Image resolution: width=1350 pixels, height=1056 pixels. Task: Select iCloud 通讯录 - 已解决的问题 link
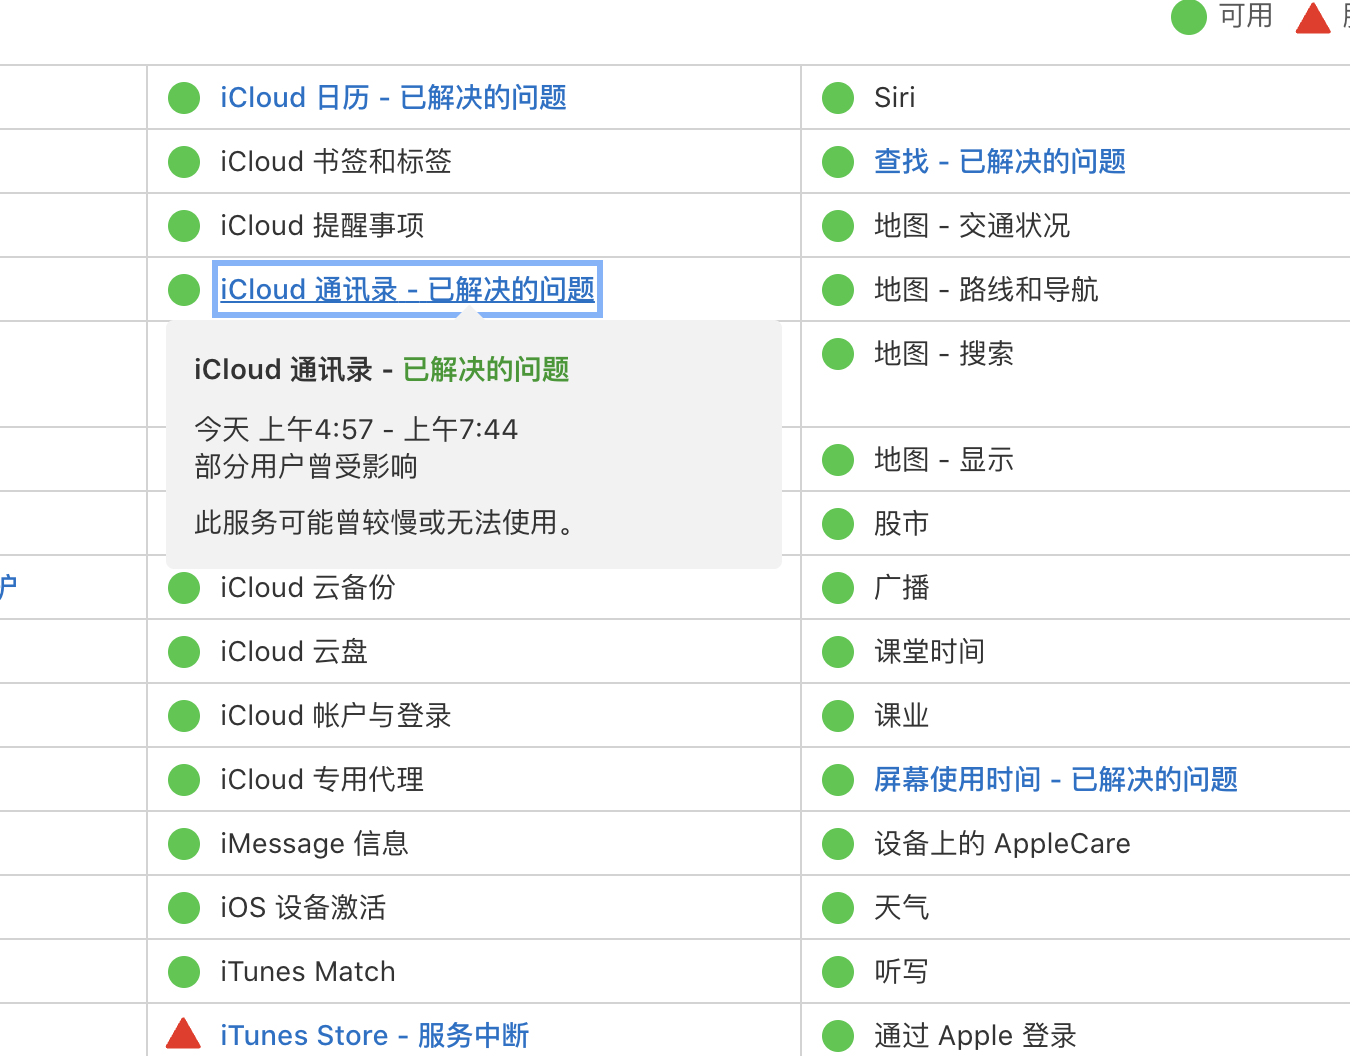407,290
